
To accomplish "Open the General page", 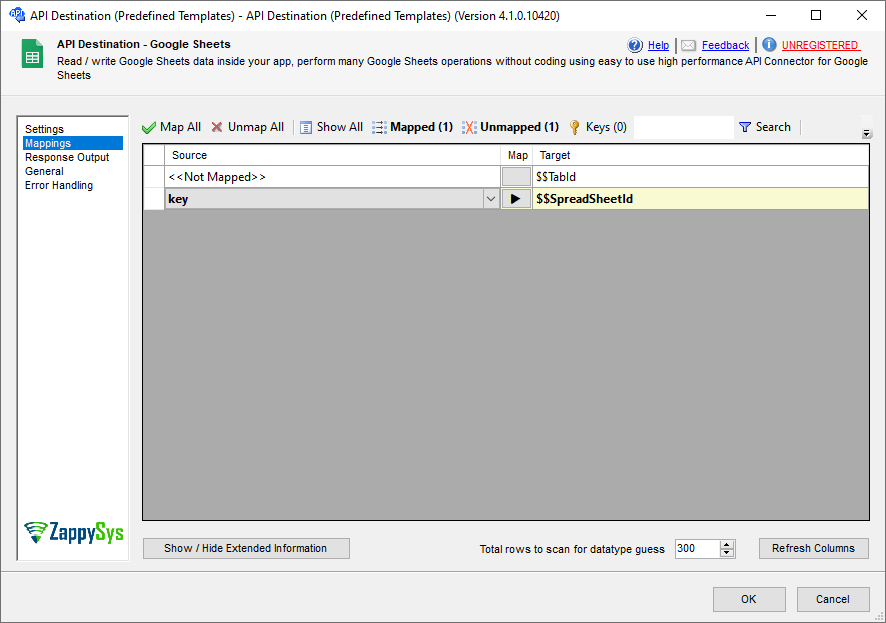I will (x=44, y=171).
